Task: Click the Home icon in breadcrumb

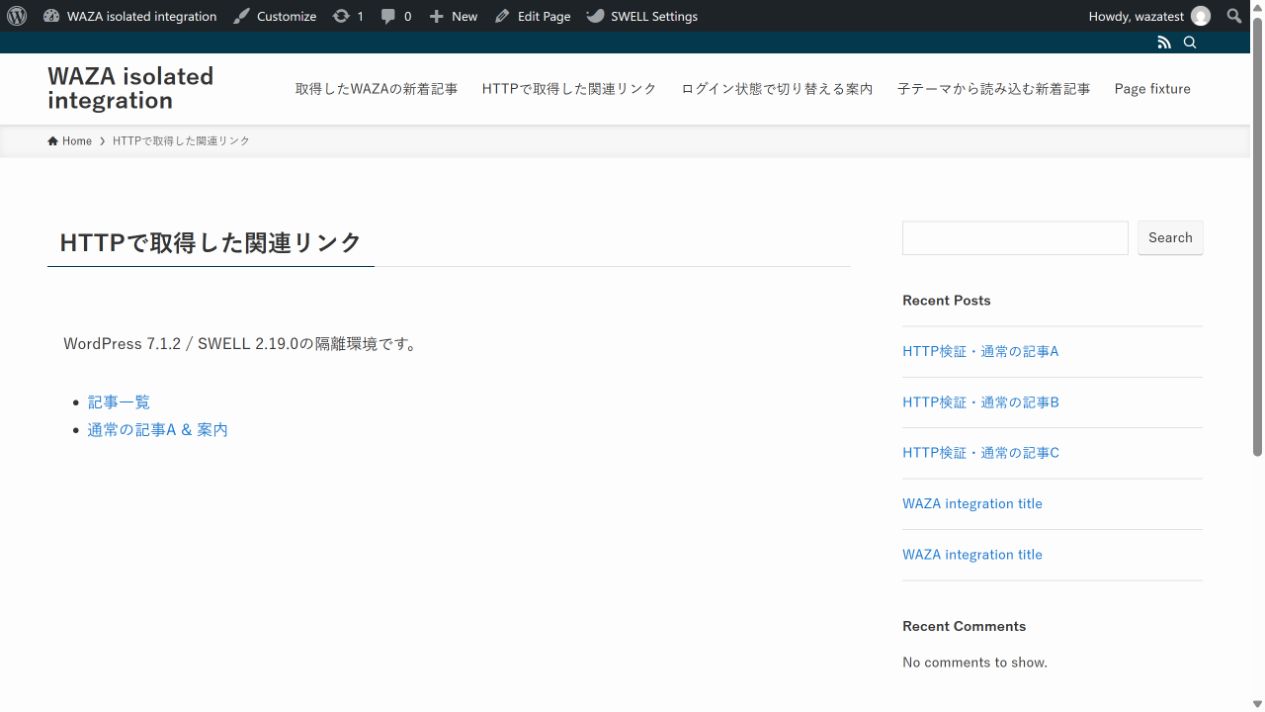Action: (x=53, y=141)
